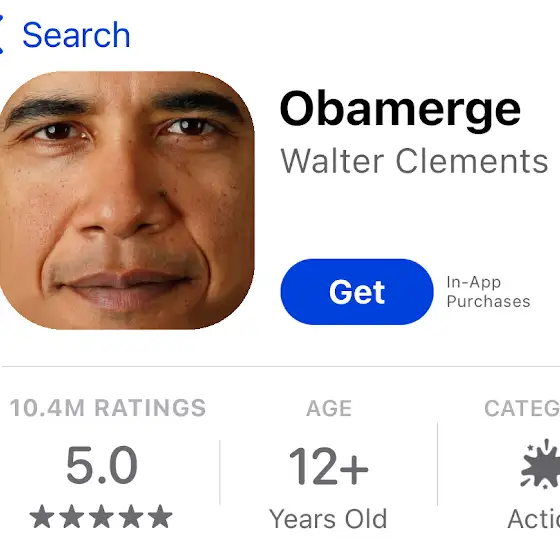
Task: Click the third rating star
Action: (x=101, y=516)
